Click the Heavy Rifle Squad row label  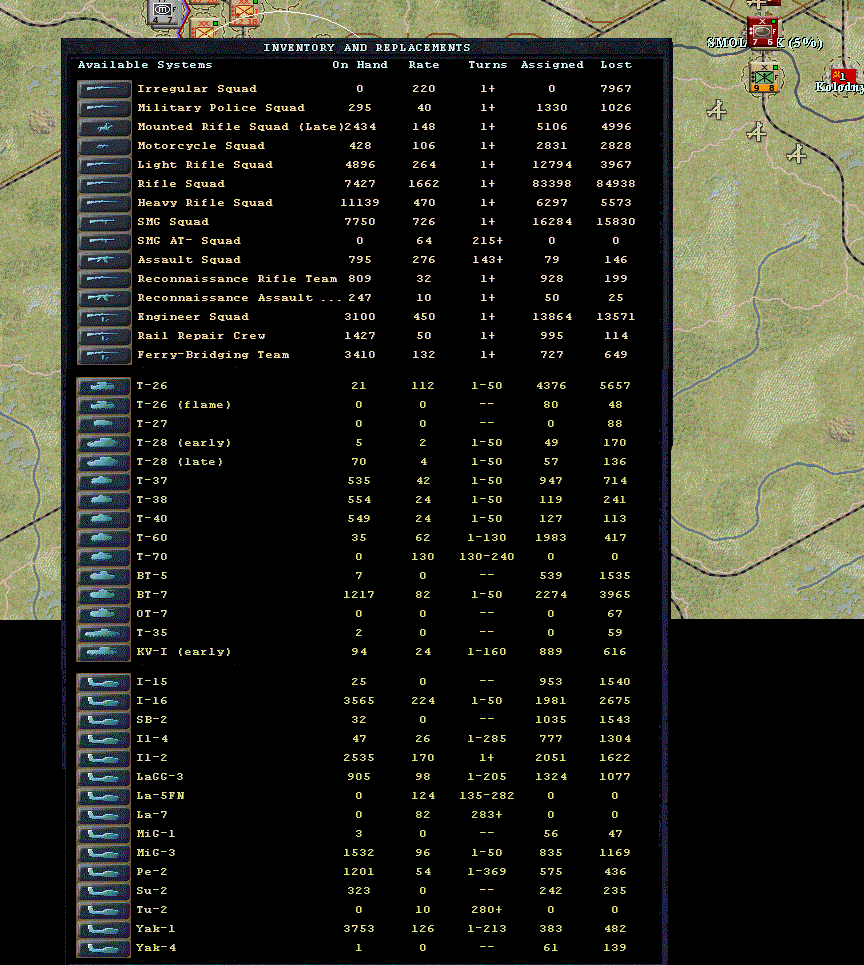coord(204,203)
